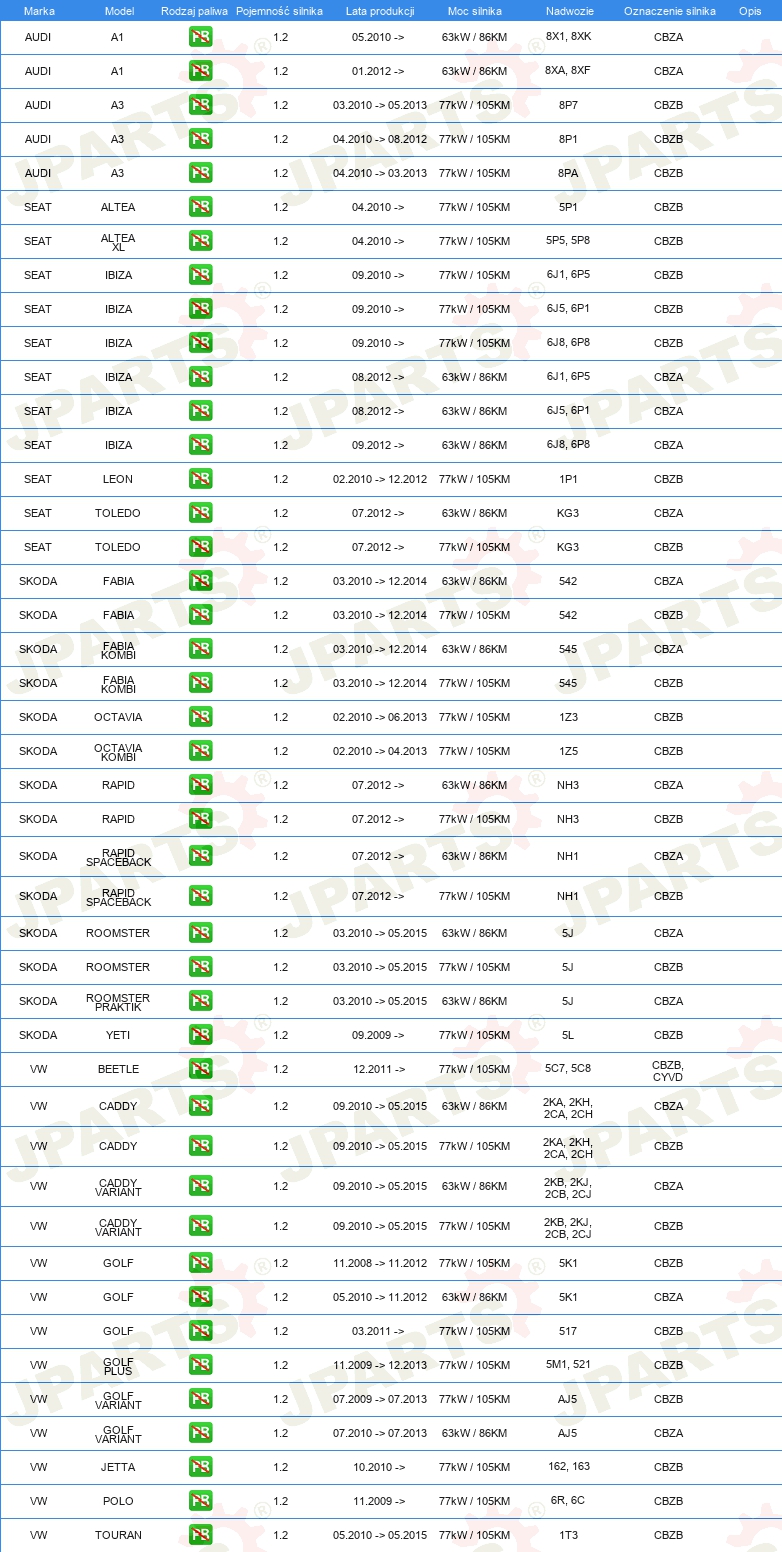Viewport: 782px width, 1552px height.
Task: Click the model name 'BEETLE'
Action: tap(118, 1069)
